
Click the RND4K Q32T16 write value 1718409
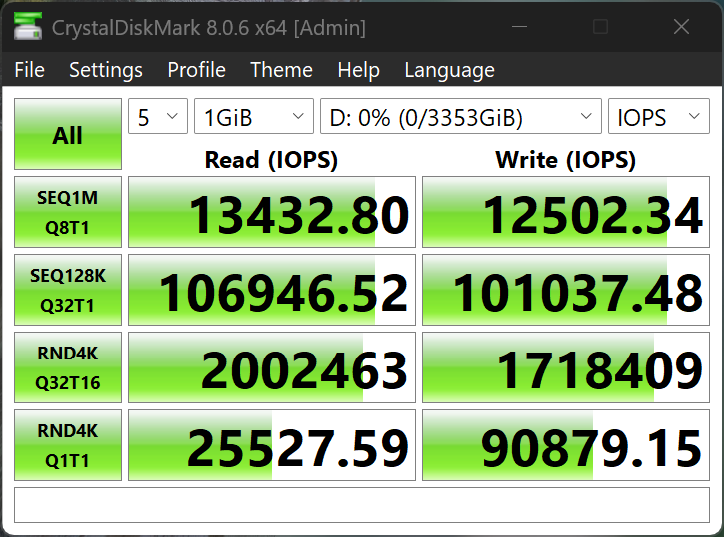coord(566,368)
